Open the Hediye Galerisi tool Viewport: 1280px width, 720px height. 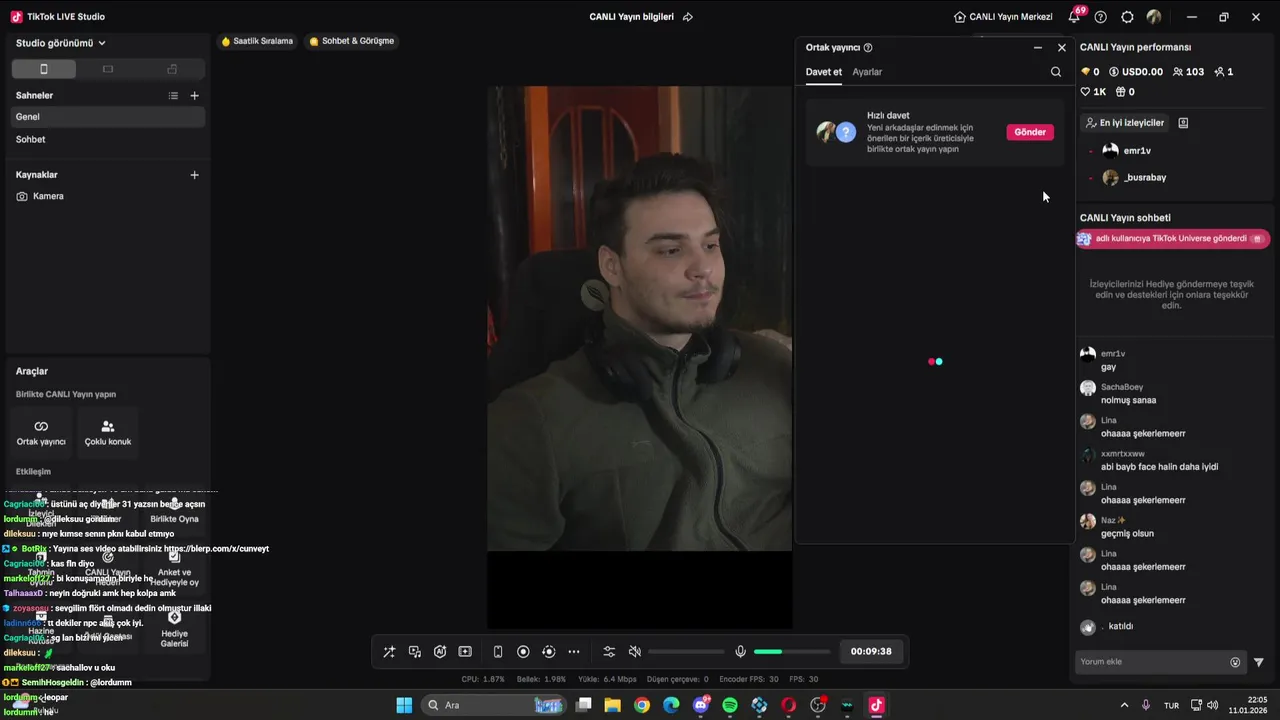pyautogui.click(x=174, y=627)
